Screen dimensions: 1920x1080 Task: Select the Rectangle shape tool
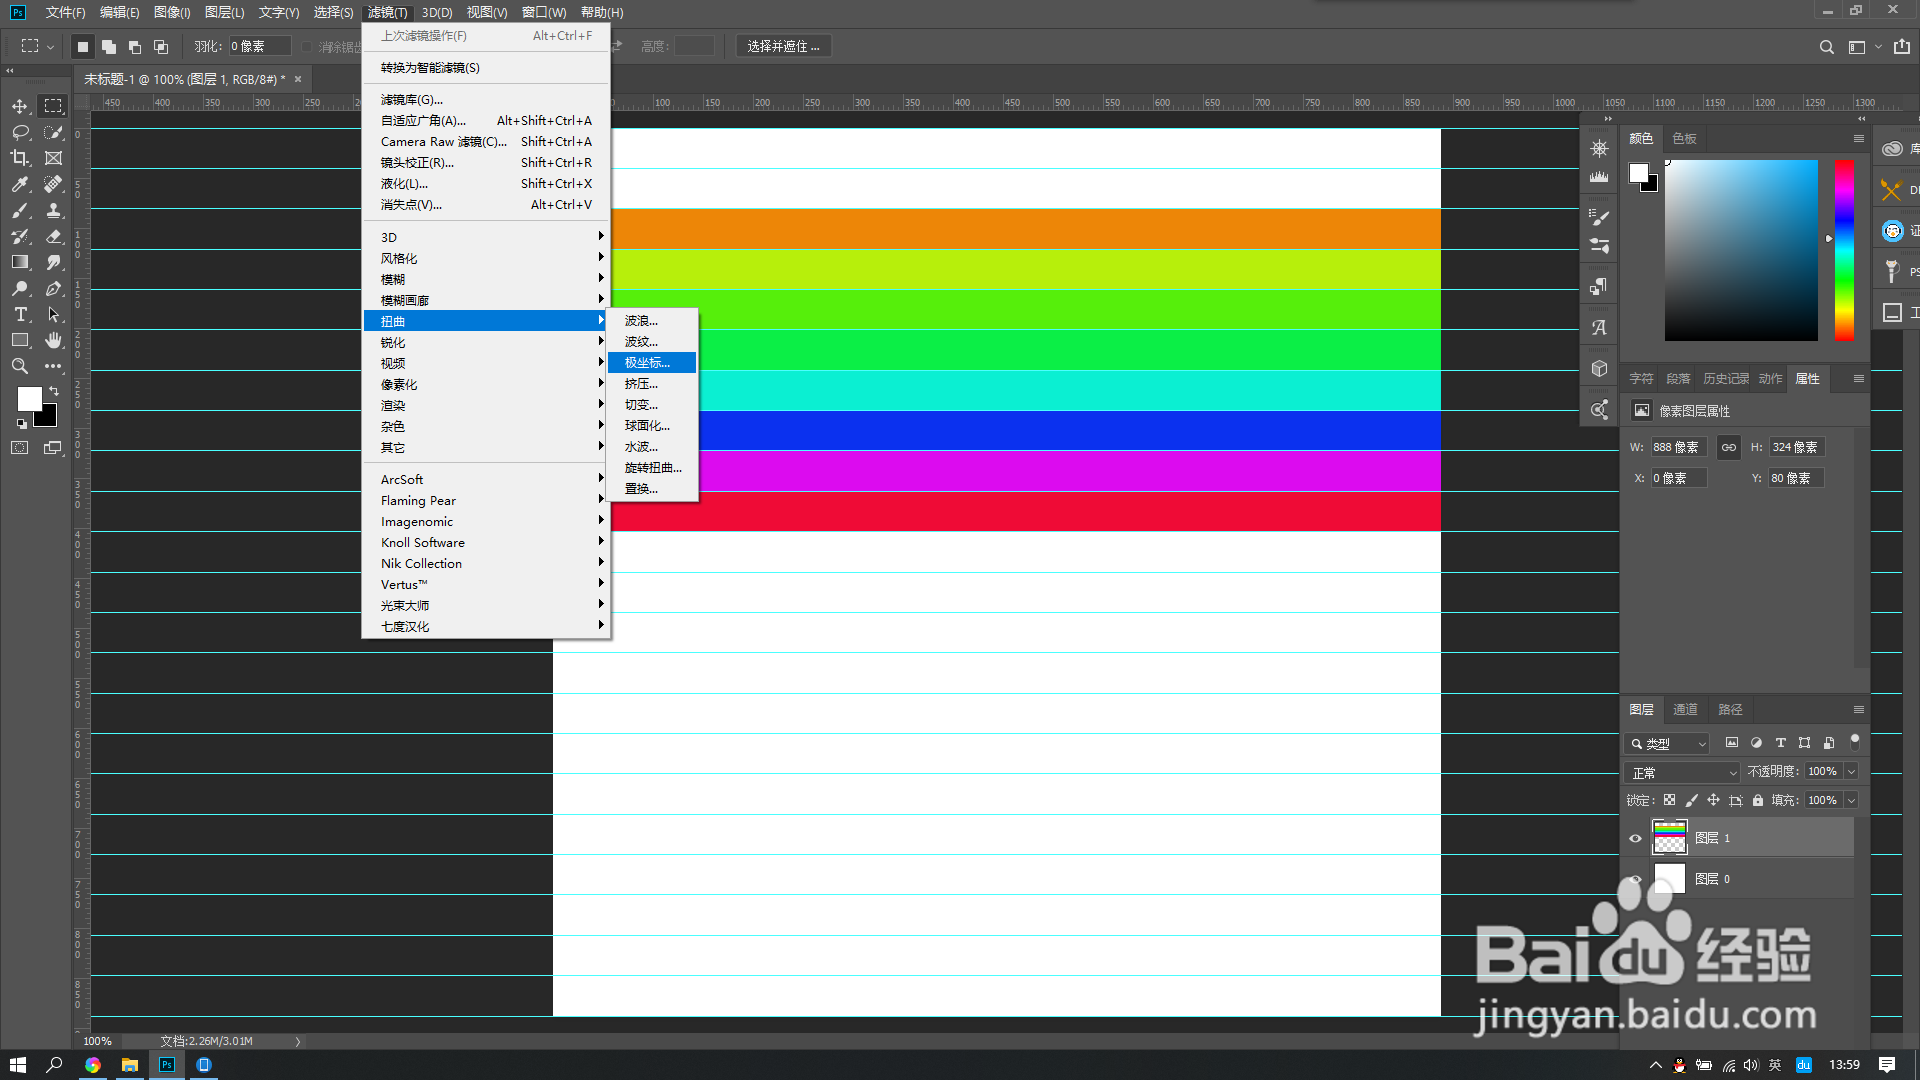point(20,340)
